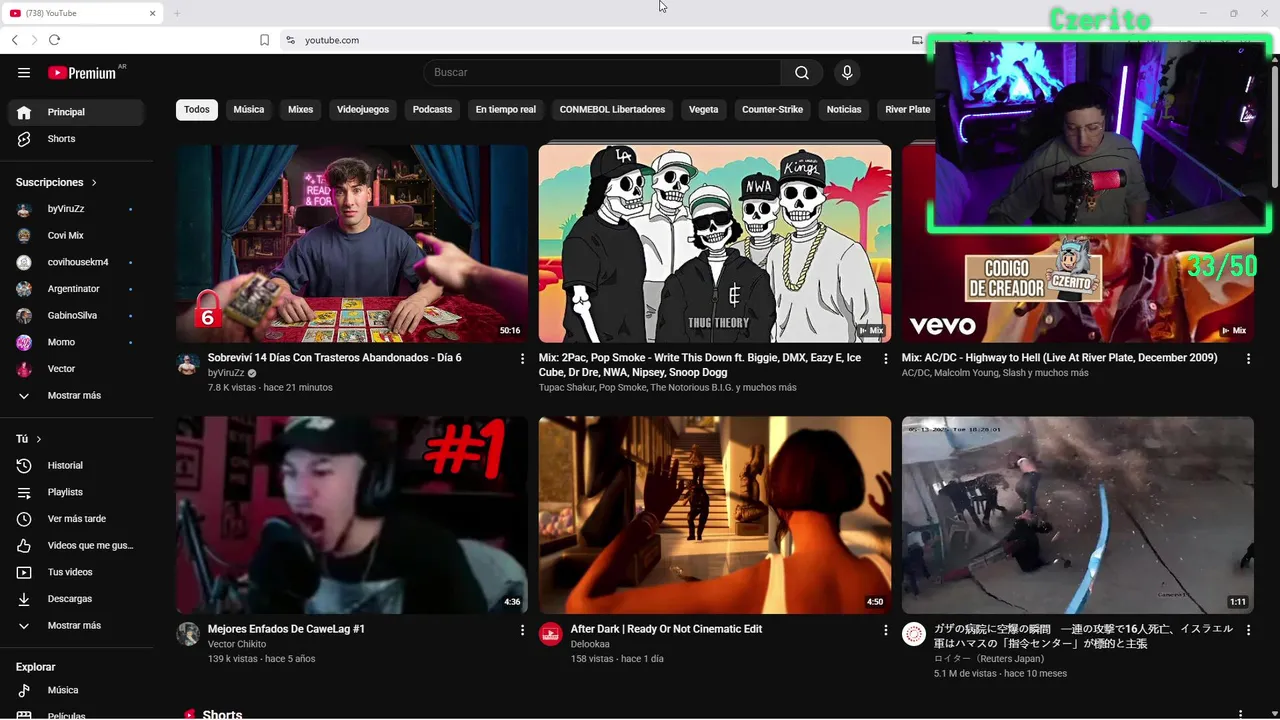Screen dimensions: 1280x720
Task: Open Principal home in sidebar
Action: click(x=77, y=112)
